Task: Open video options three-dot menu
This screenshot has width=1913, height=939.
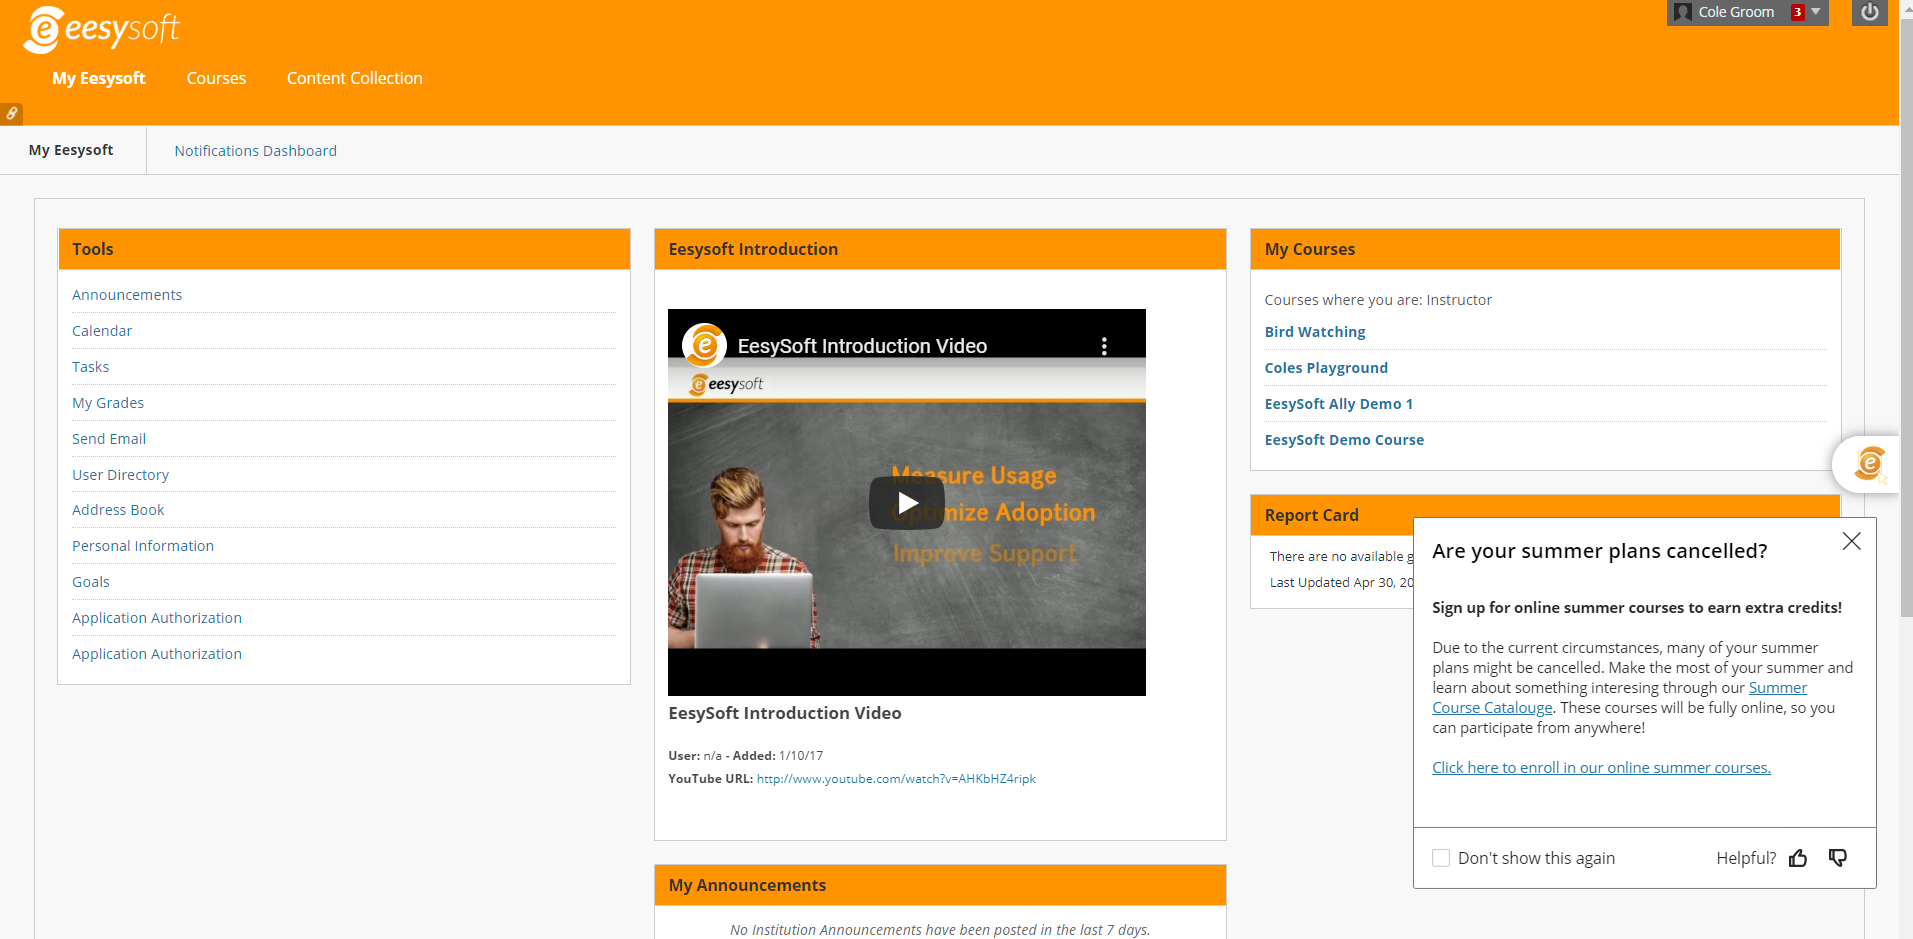Action: tap(1104, 346)
